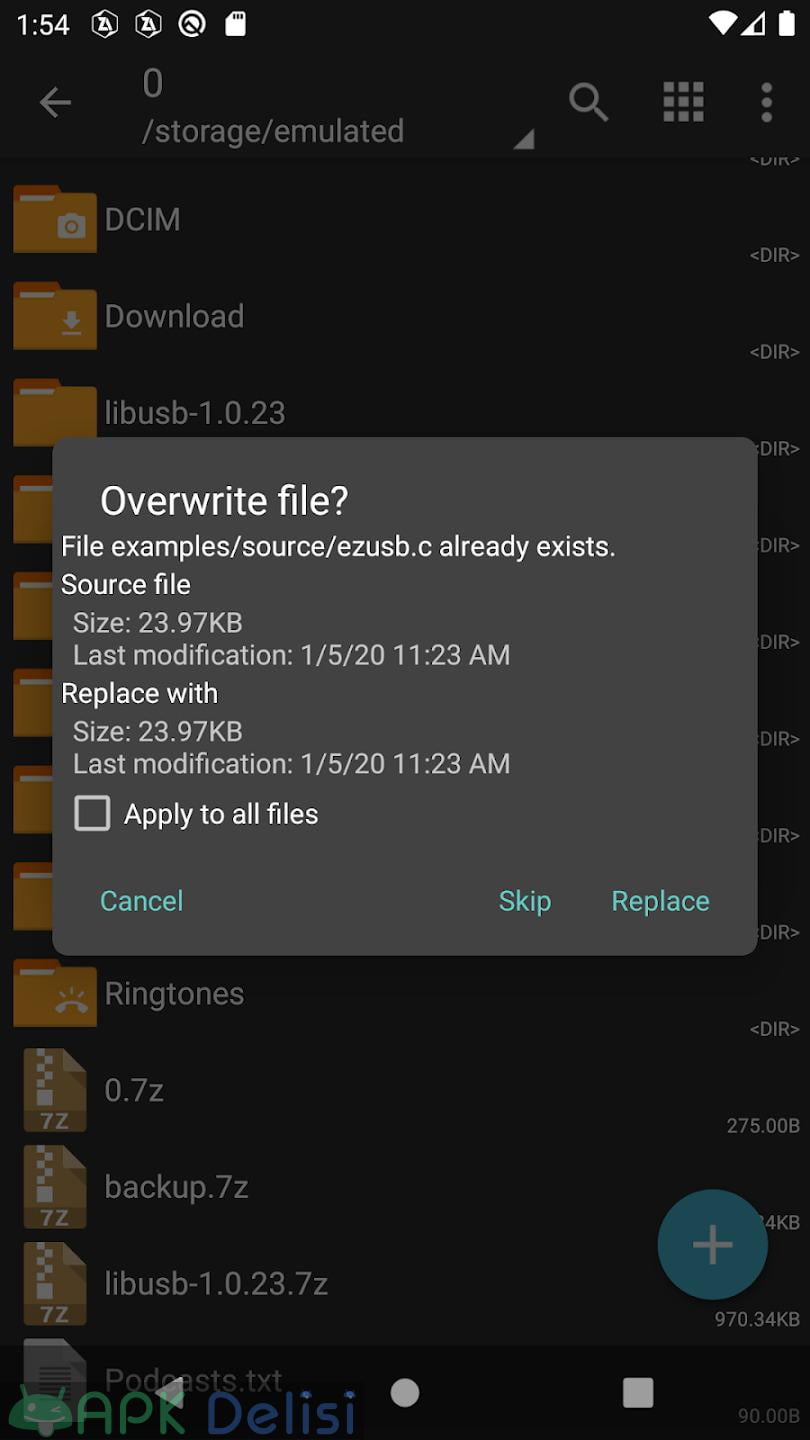Enable Apply to all files checkbox
Image resolution: width=810 pixels, height=1440 pixels.
[x=92, y=813]
